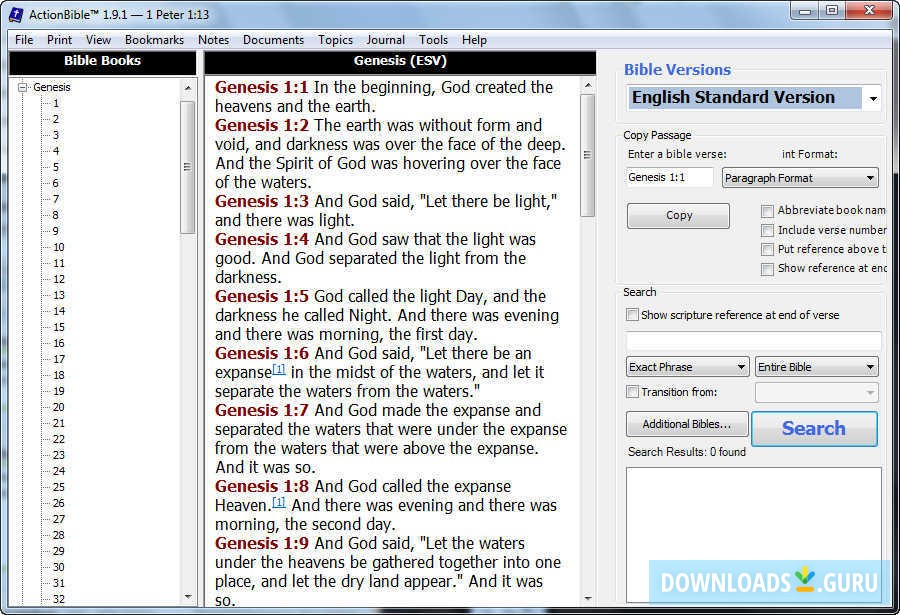Open the Entire Bible scope dropdown
Image resolution: width=900 pixels, height=615 pixels.
coord(869,367)
